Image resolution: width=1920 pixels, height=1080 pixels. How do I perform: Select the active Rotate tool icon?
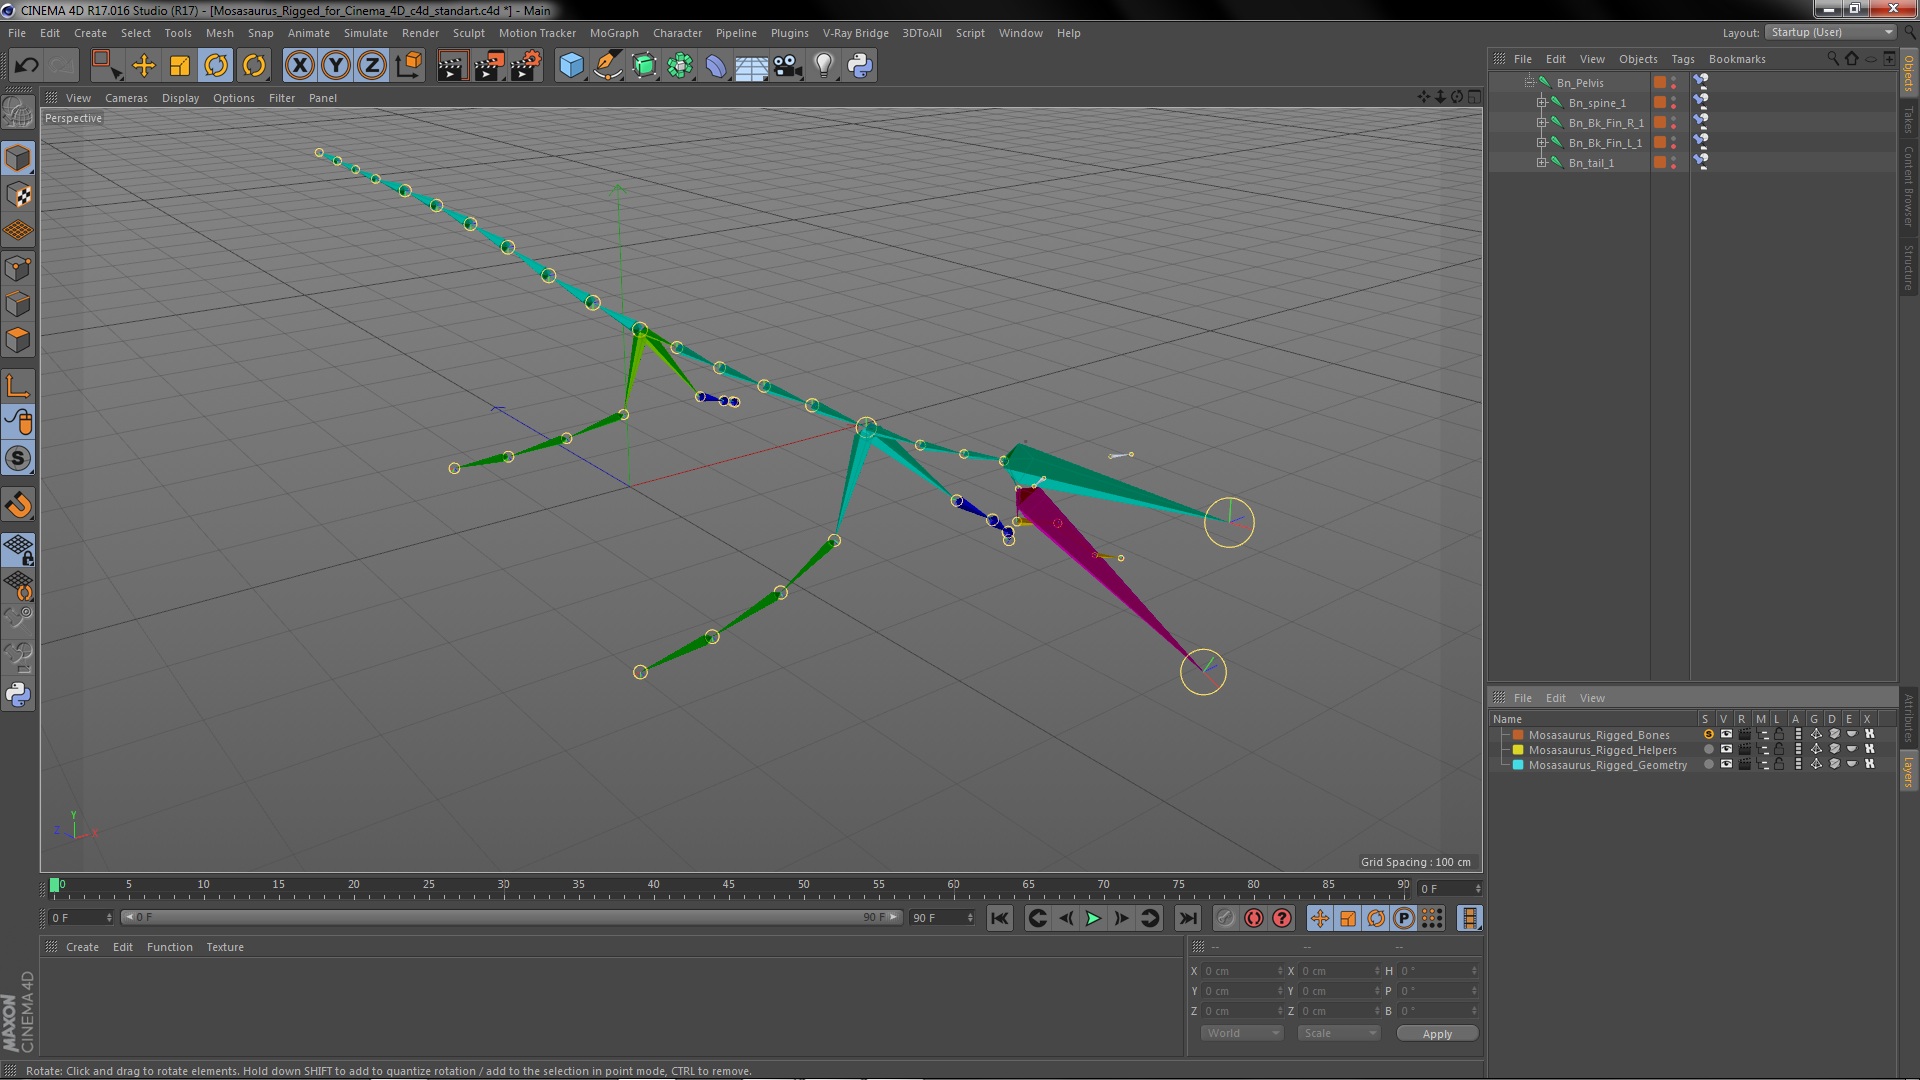point(216,66)
